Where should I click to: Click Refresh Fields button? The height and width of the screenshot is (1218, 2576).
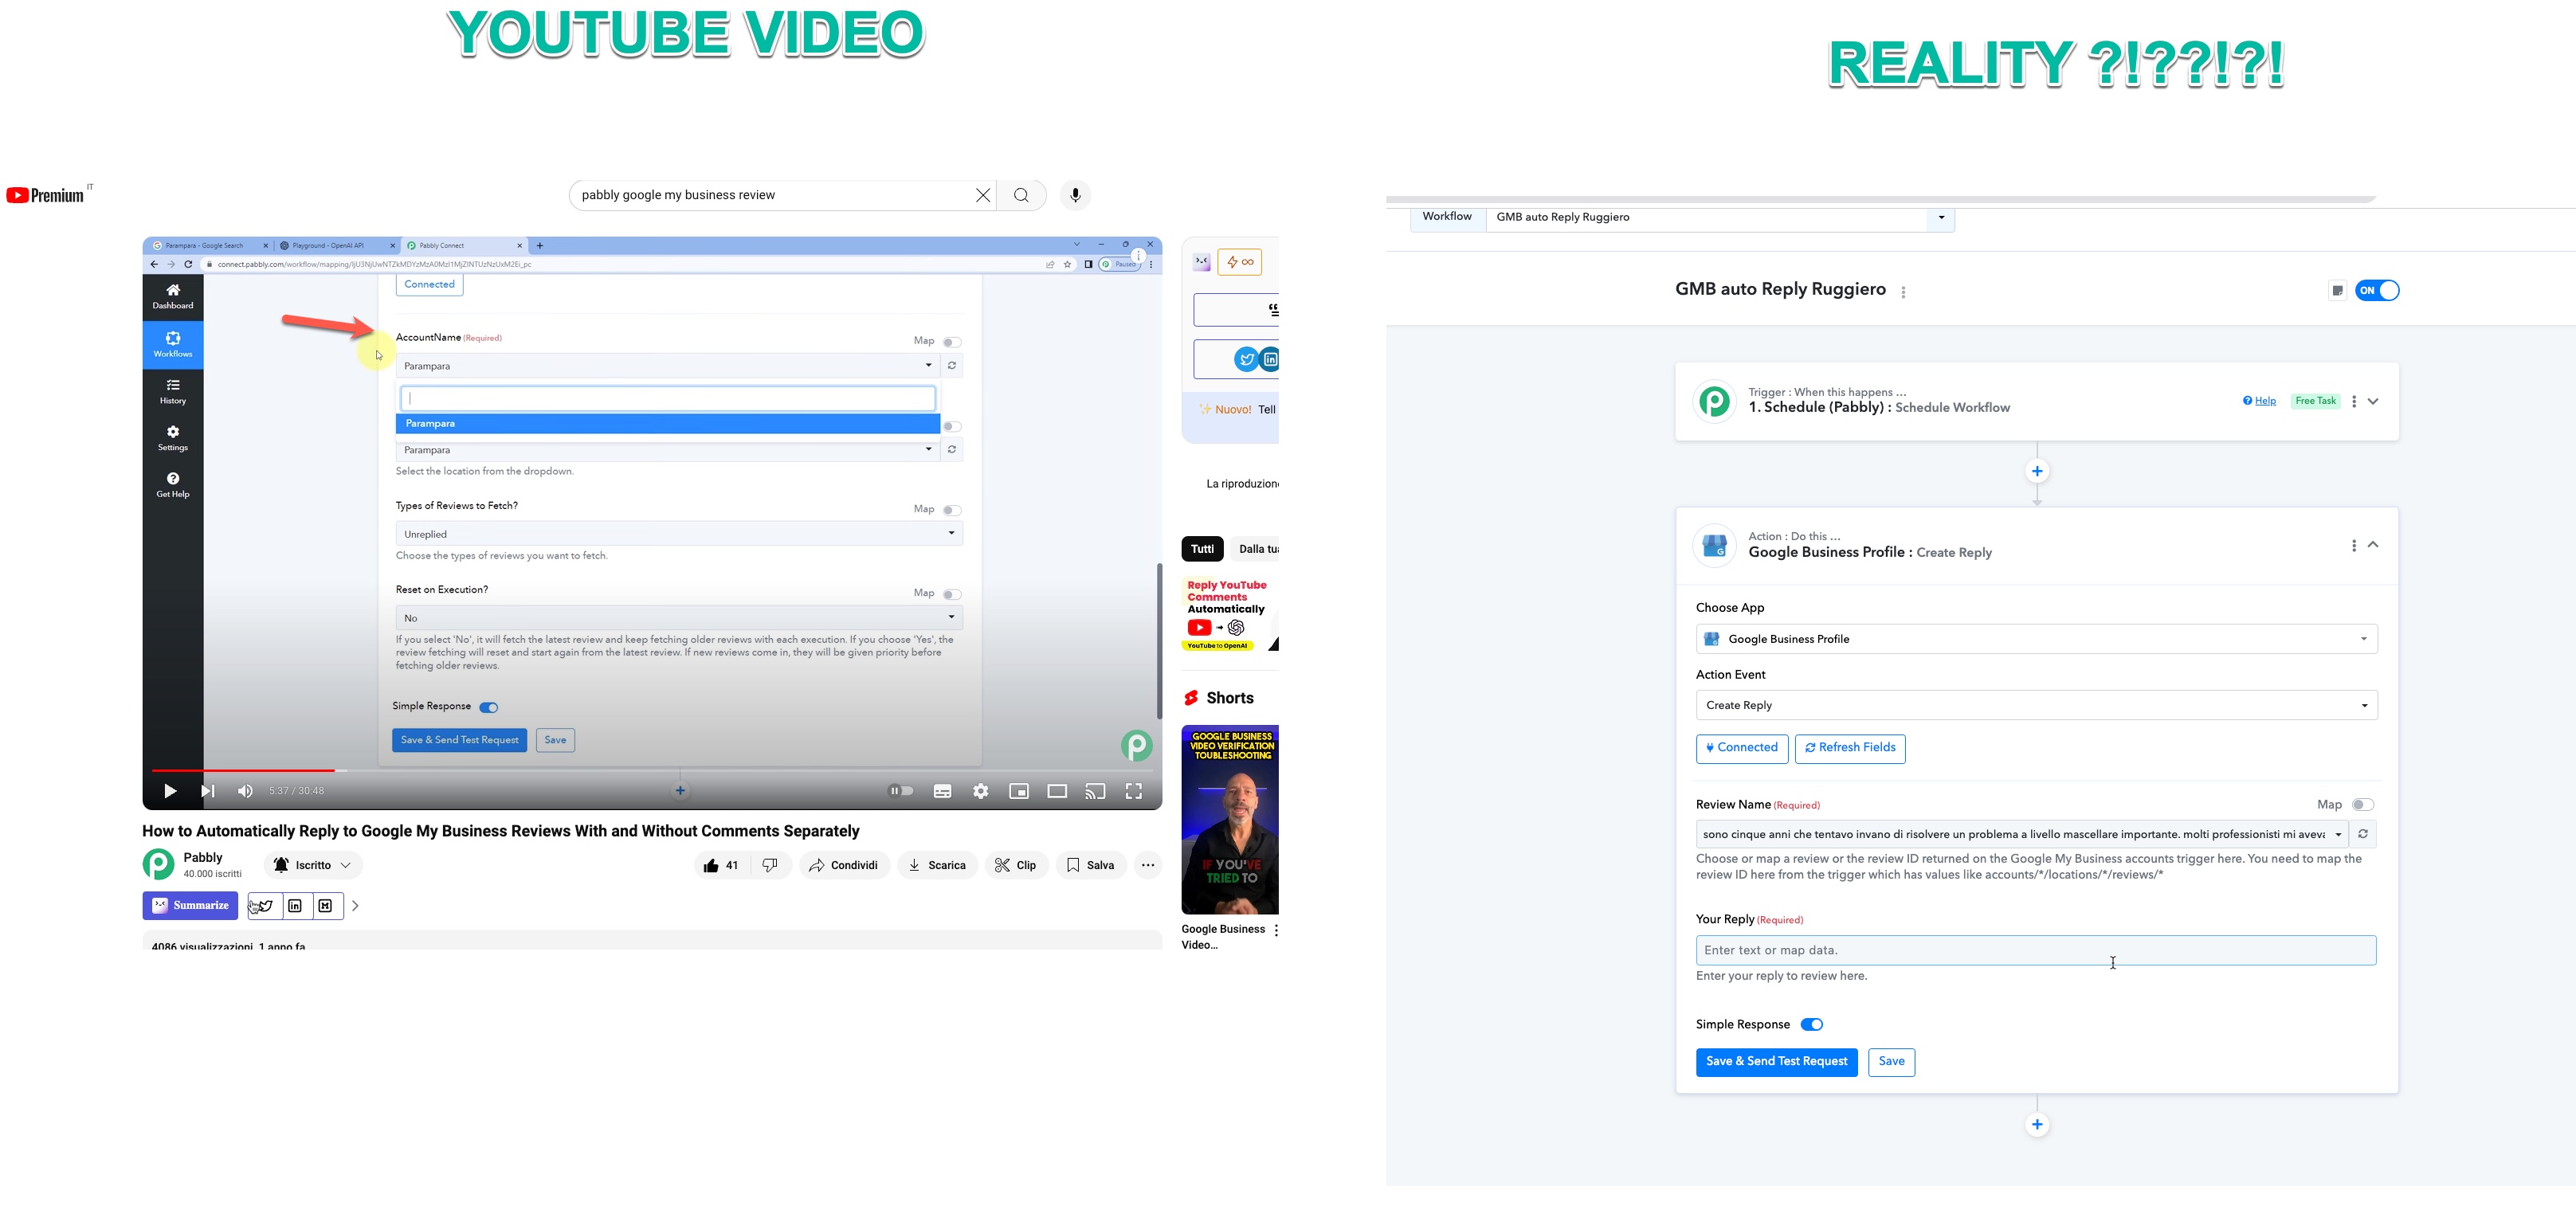coord(1850,748)
